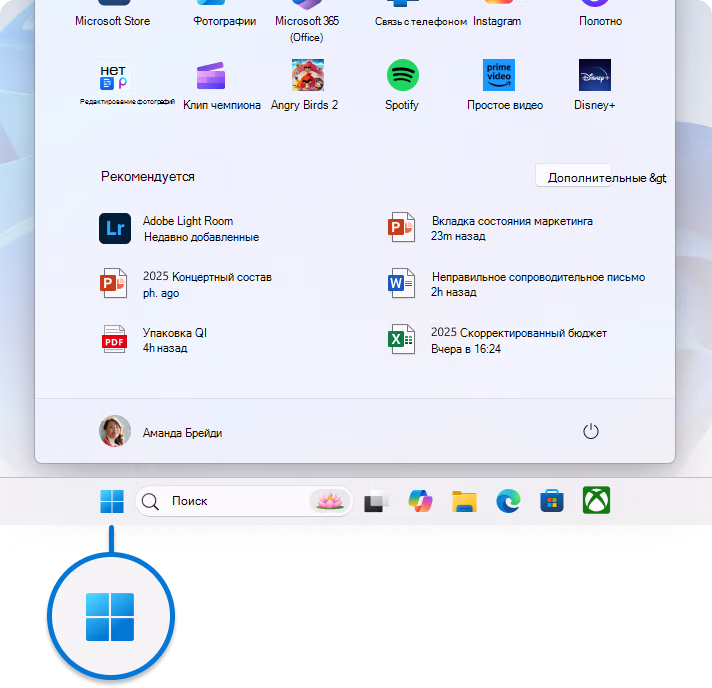Viewport: 712px width, 688px height.
Task: Open the Аманда Брейди account menu
Action: point(161,431)
